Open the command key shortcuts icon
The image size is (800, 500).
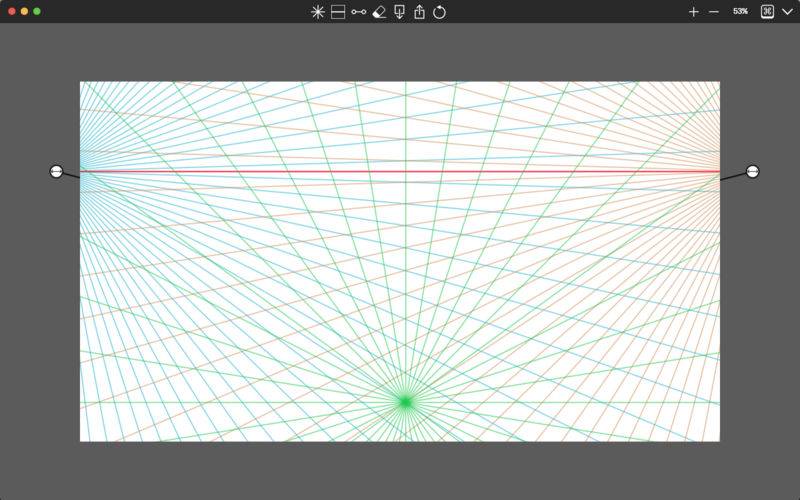pos(767,12)
